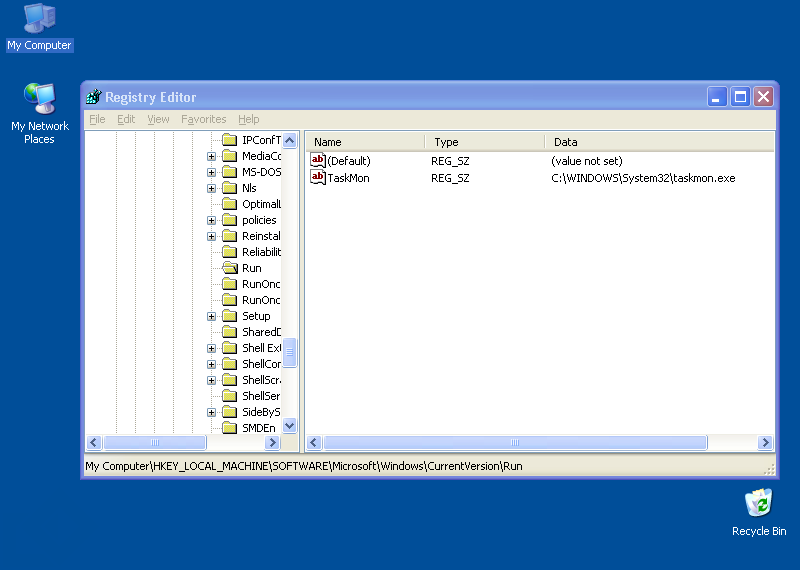Expand the policies registry key
This screenshot has width=800, height=570.
pos(211,220)
